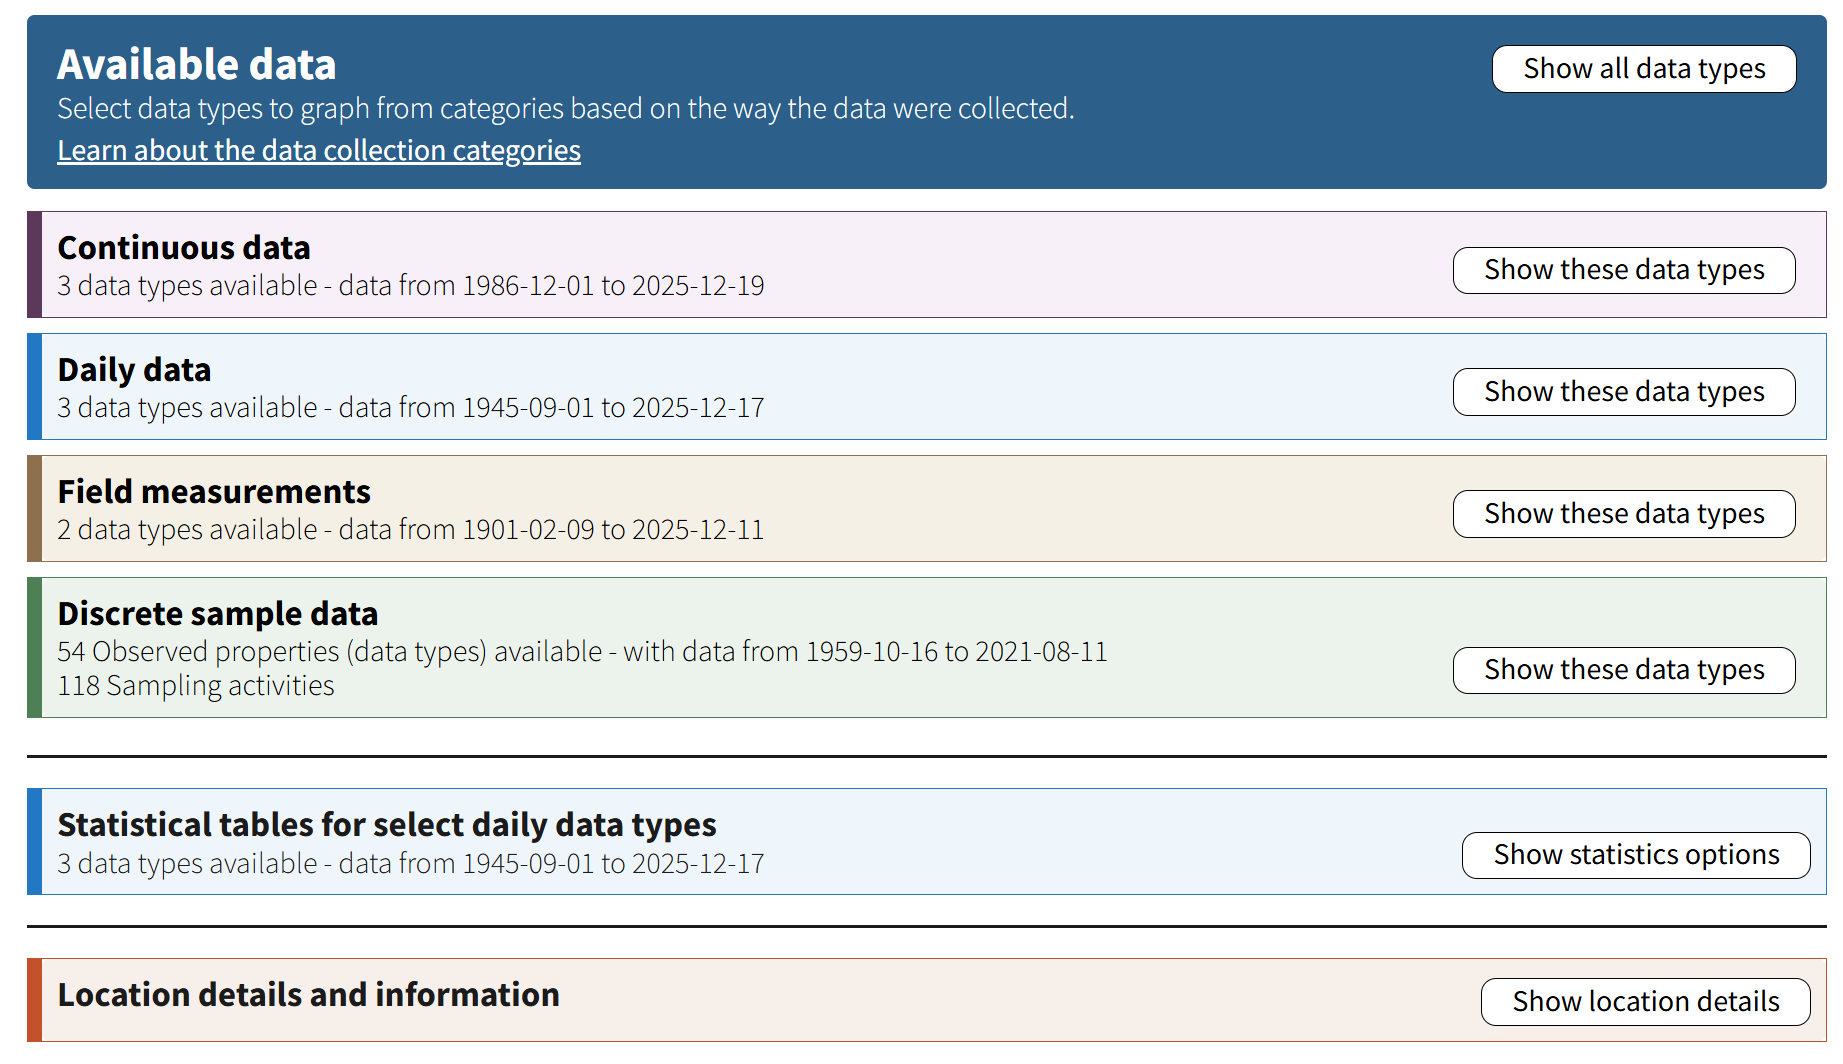Select the Location details and information header
Viewport: 1843px width, 1064px height.
tap(308, 995)
